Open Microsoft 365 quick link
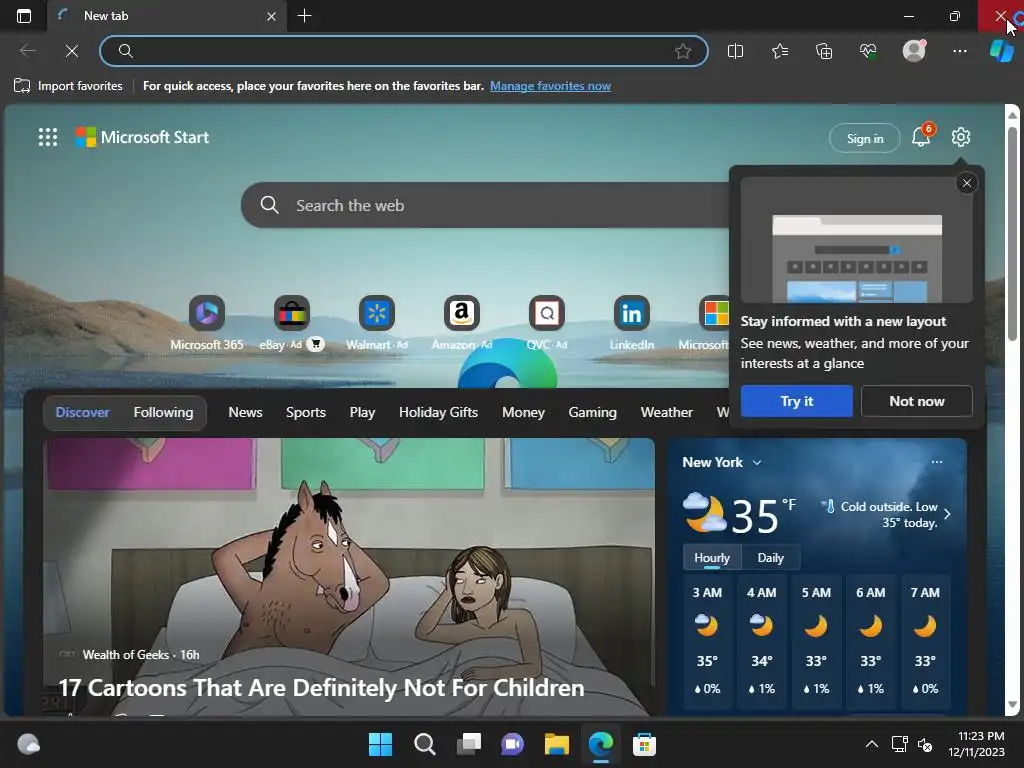1024x768 pixels. click(206, 323)
